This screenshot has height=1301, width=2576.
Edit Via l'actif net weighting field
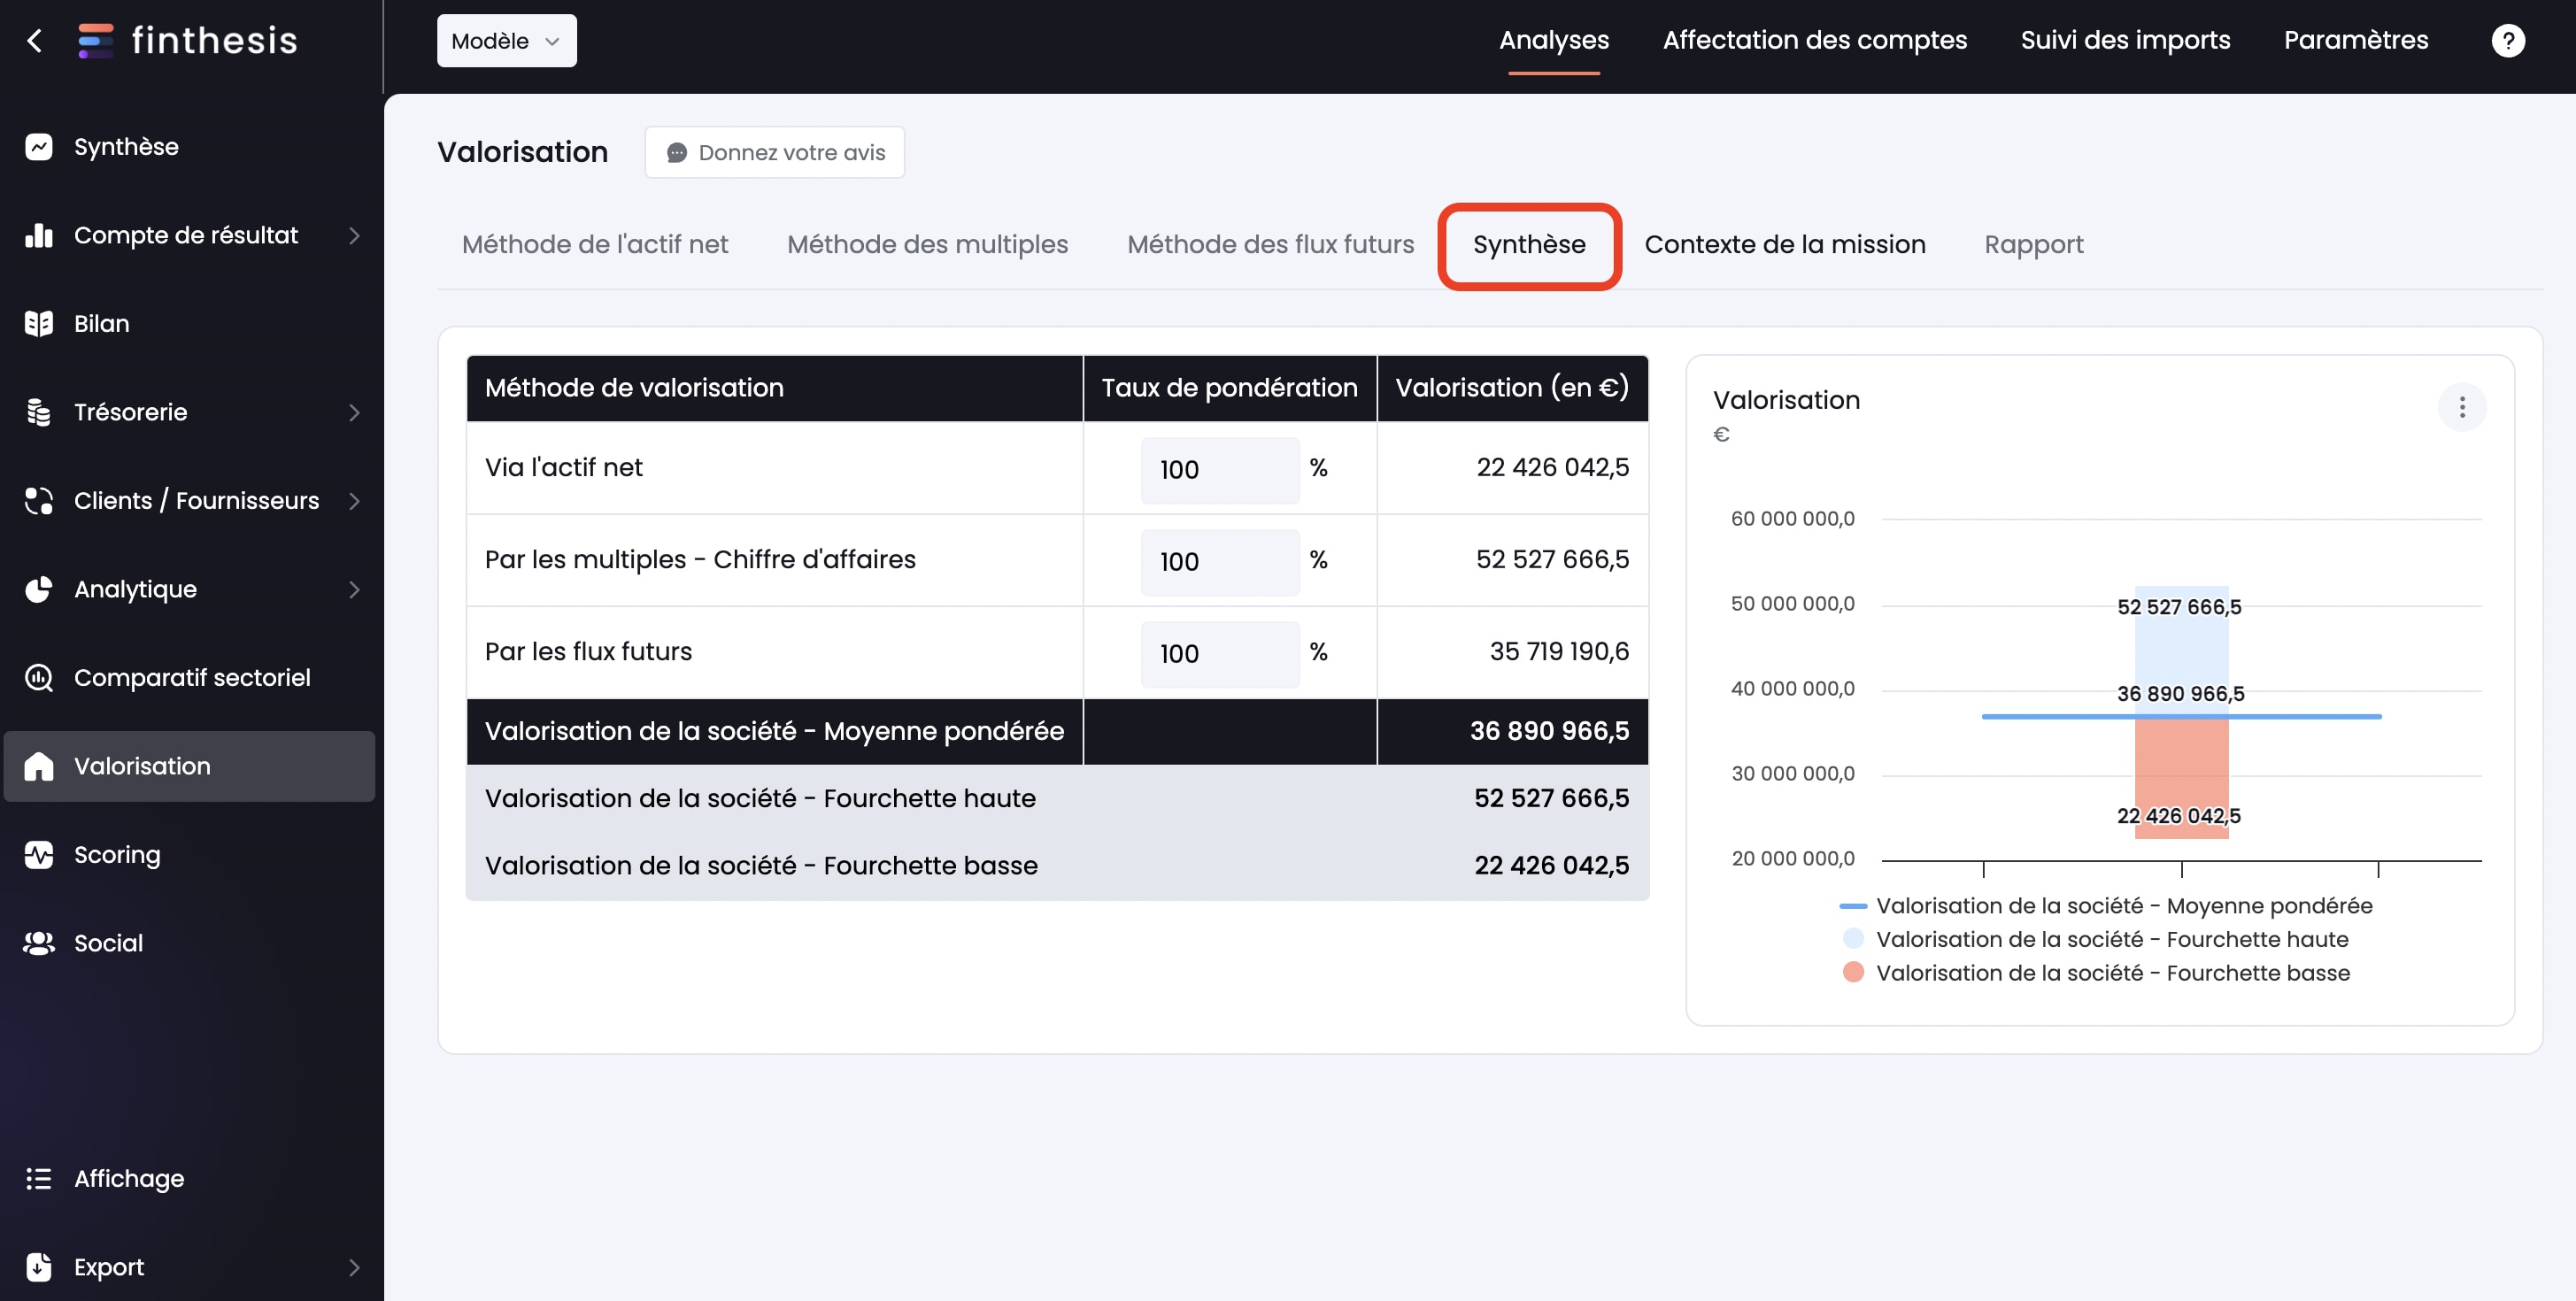[1220, 470]
